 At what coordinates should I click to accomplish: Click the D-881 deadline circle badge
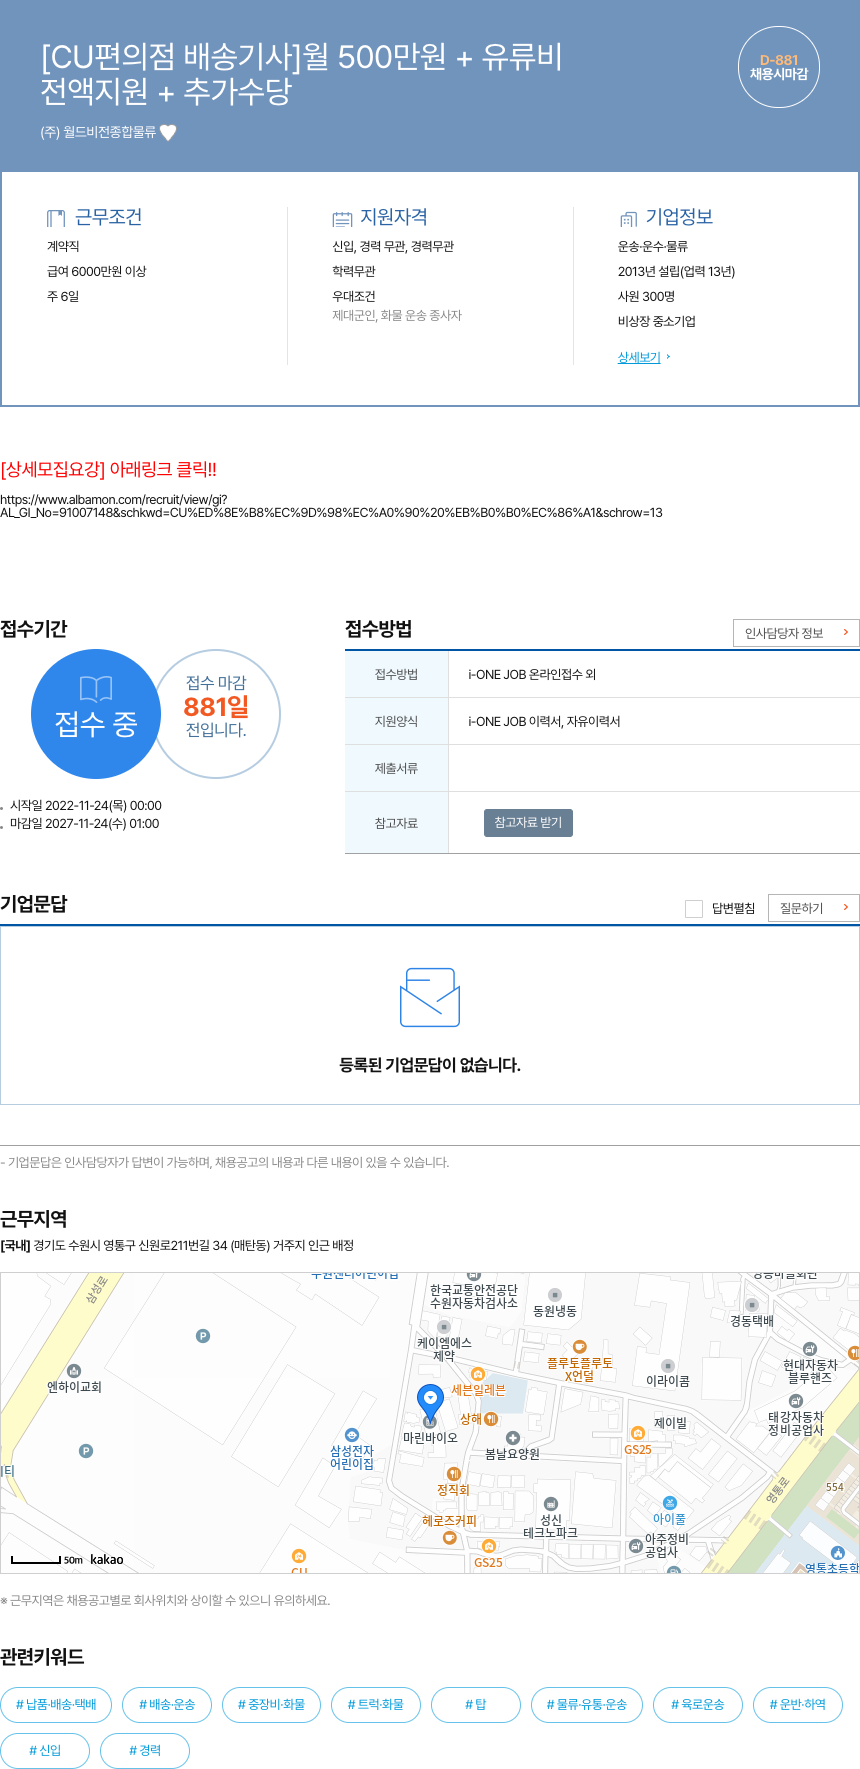coord(779,67)
